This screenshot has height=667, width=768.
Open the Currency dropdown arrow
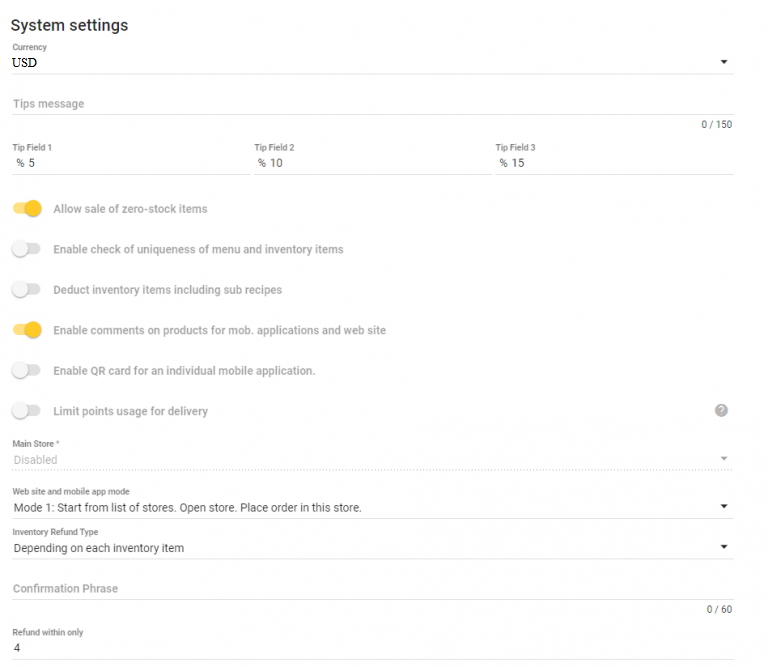pos(724,62)
